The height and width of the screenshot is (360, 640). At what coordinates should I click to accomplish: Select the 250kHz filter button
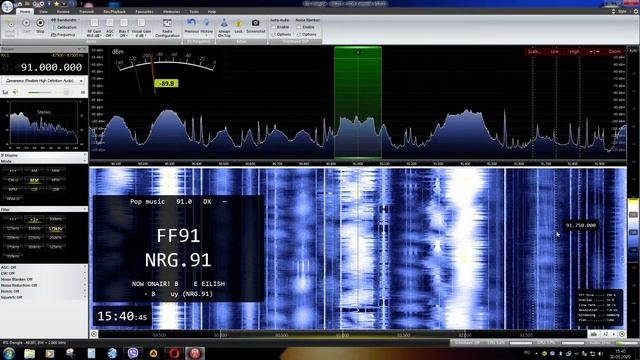coord(56,238)
